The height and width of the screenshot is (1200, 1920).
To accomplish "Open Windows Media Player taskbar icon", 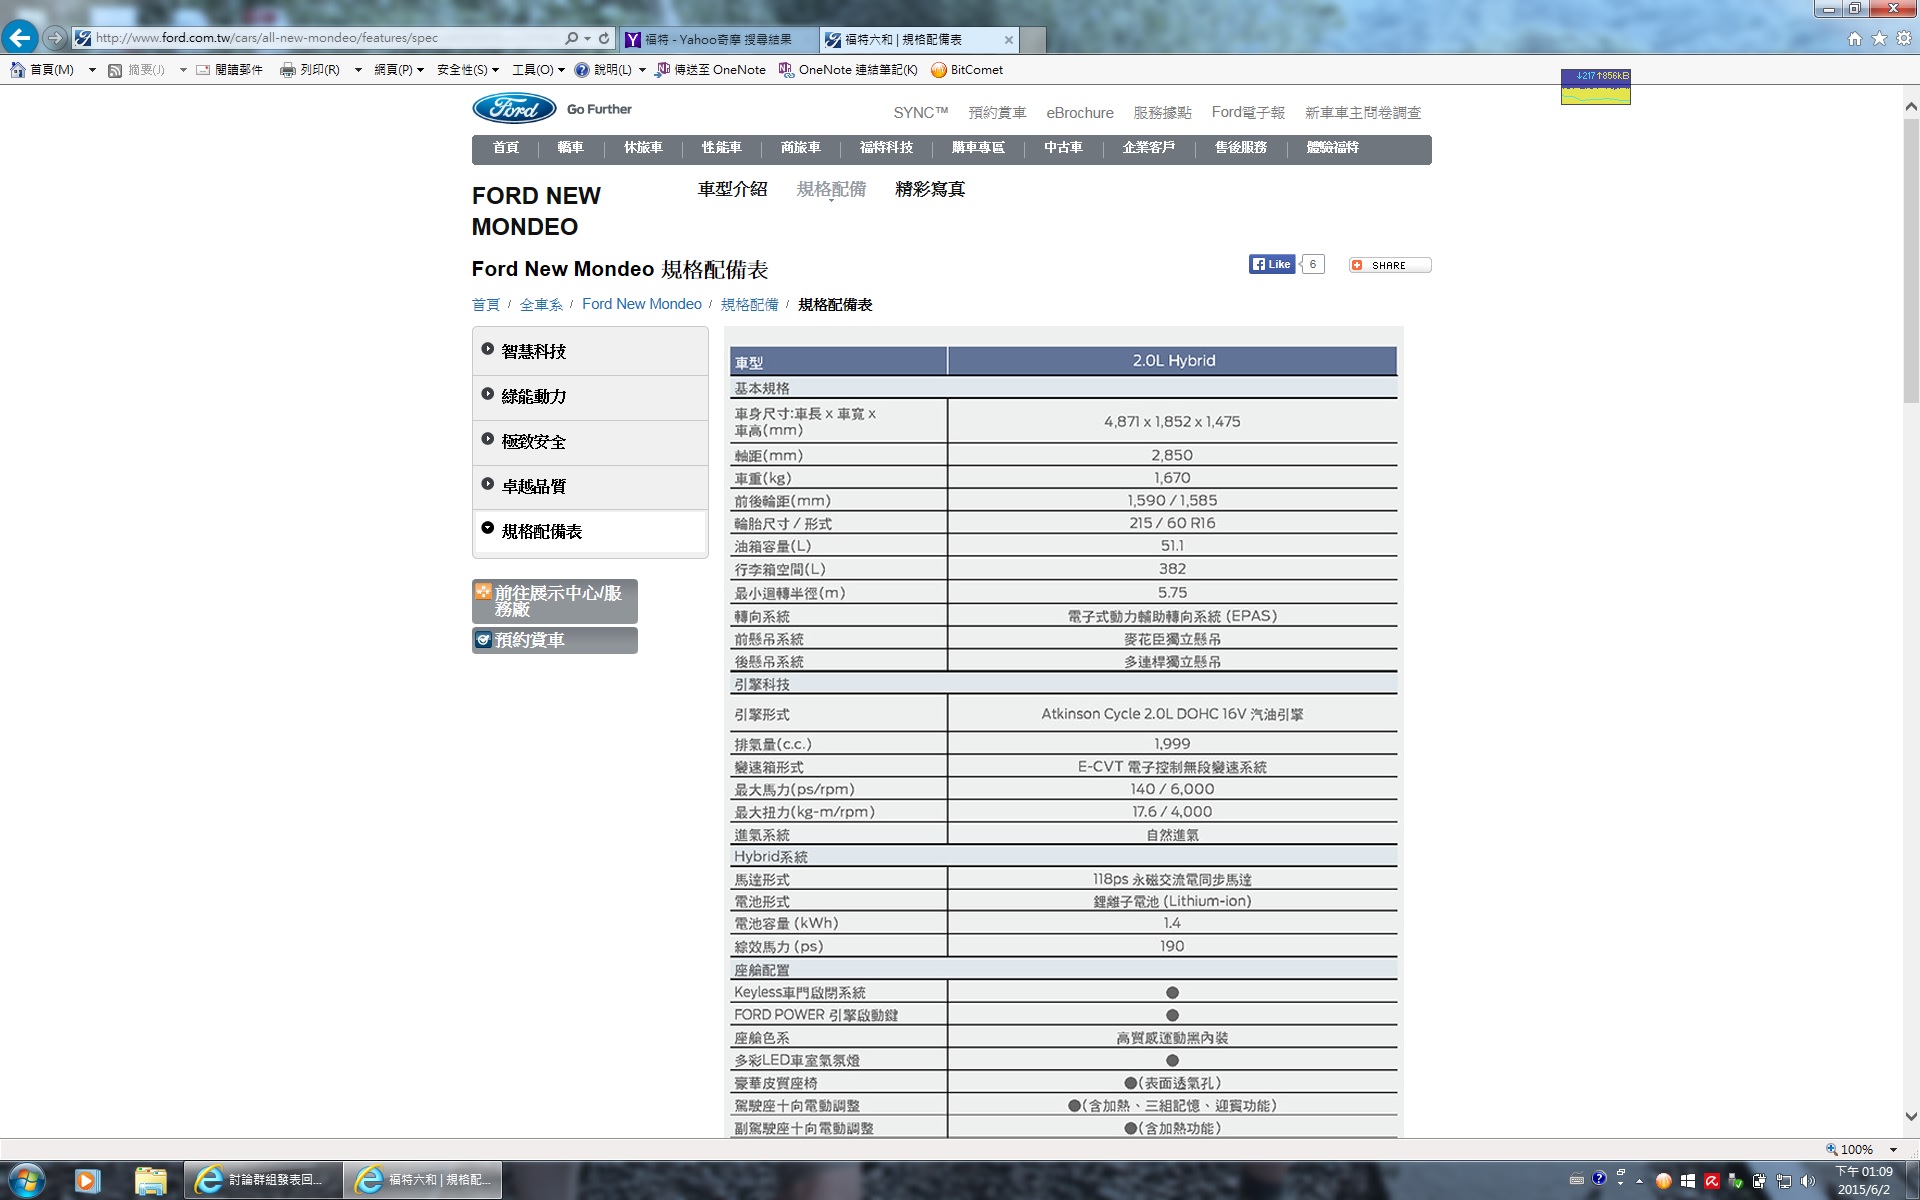I will tap(87, 1181).
